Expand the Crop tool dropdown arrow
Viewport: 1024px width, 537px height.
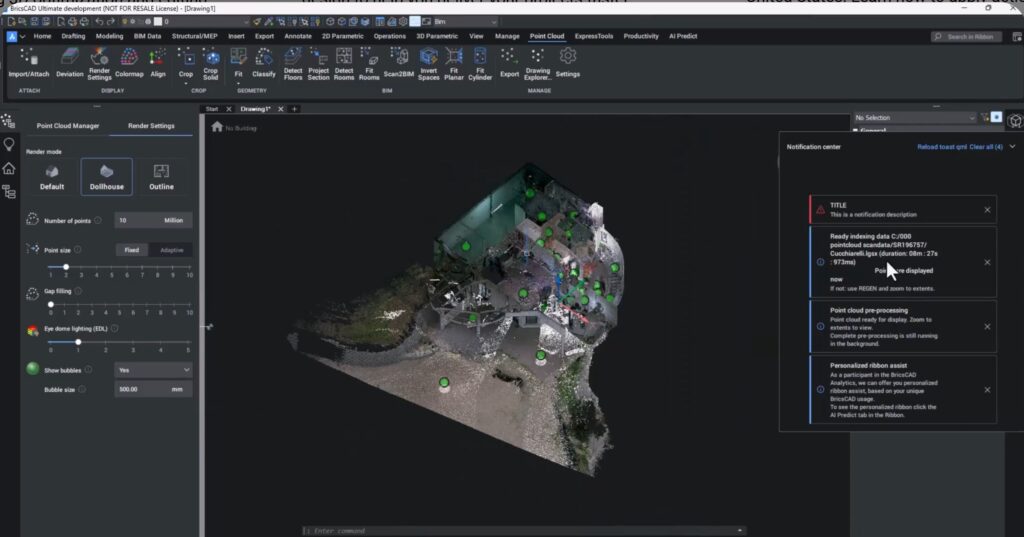186,84
